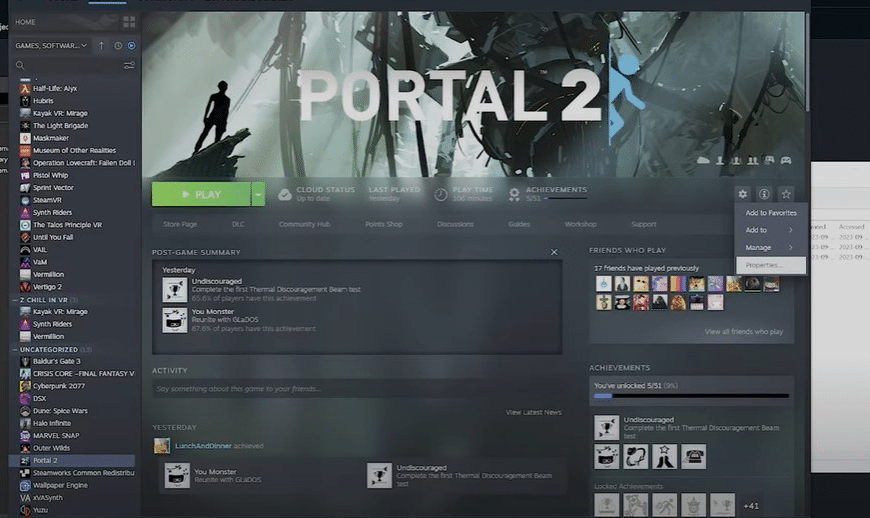
Task: Open View all friends who play
Action: tap(743, 332)
